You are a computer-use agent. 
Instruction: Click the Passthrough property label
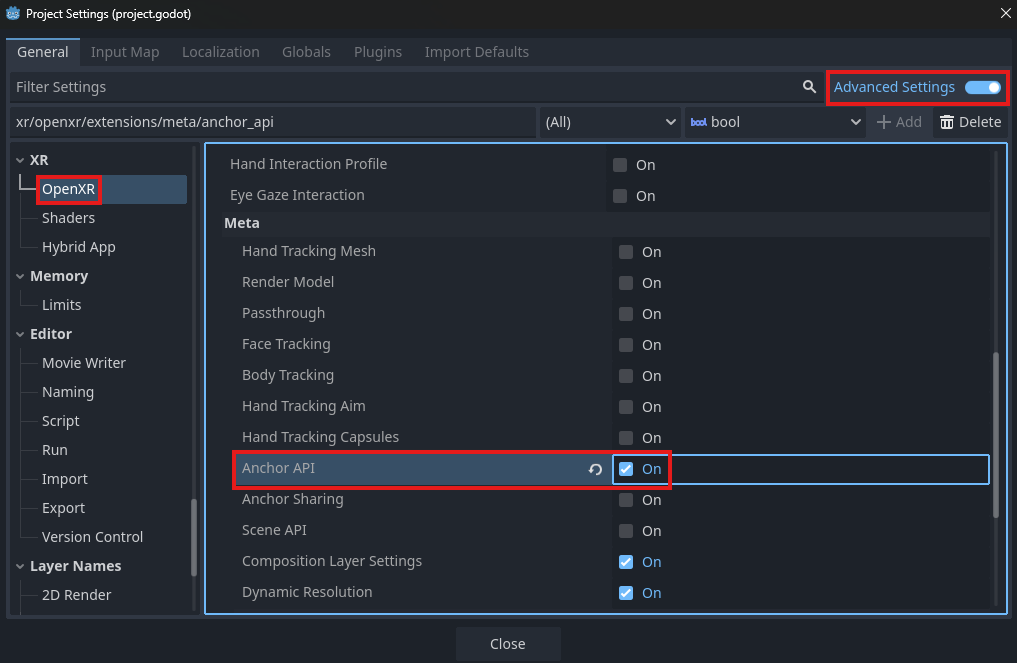click(x=283, y=313)
